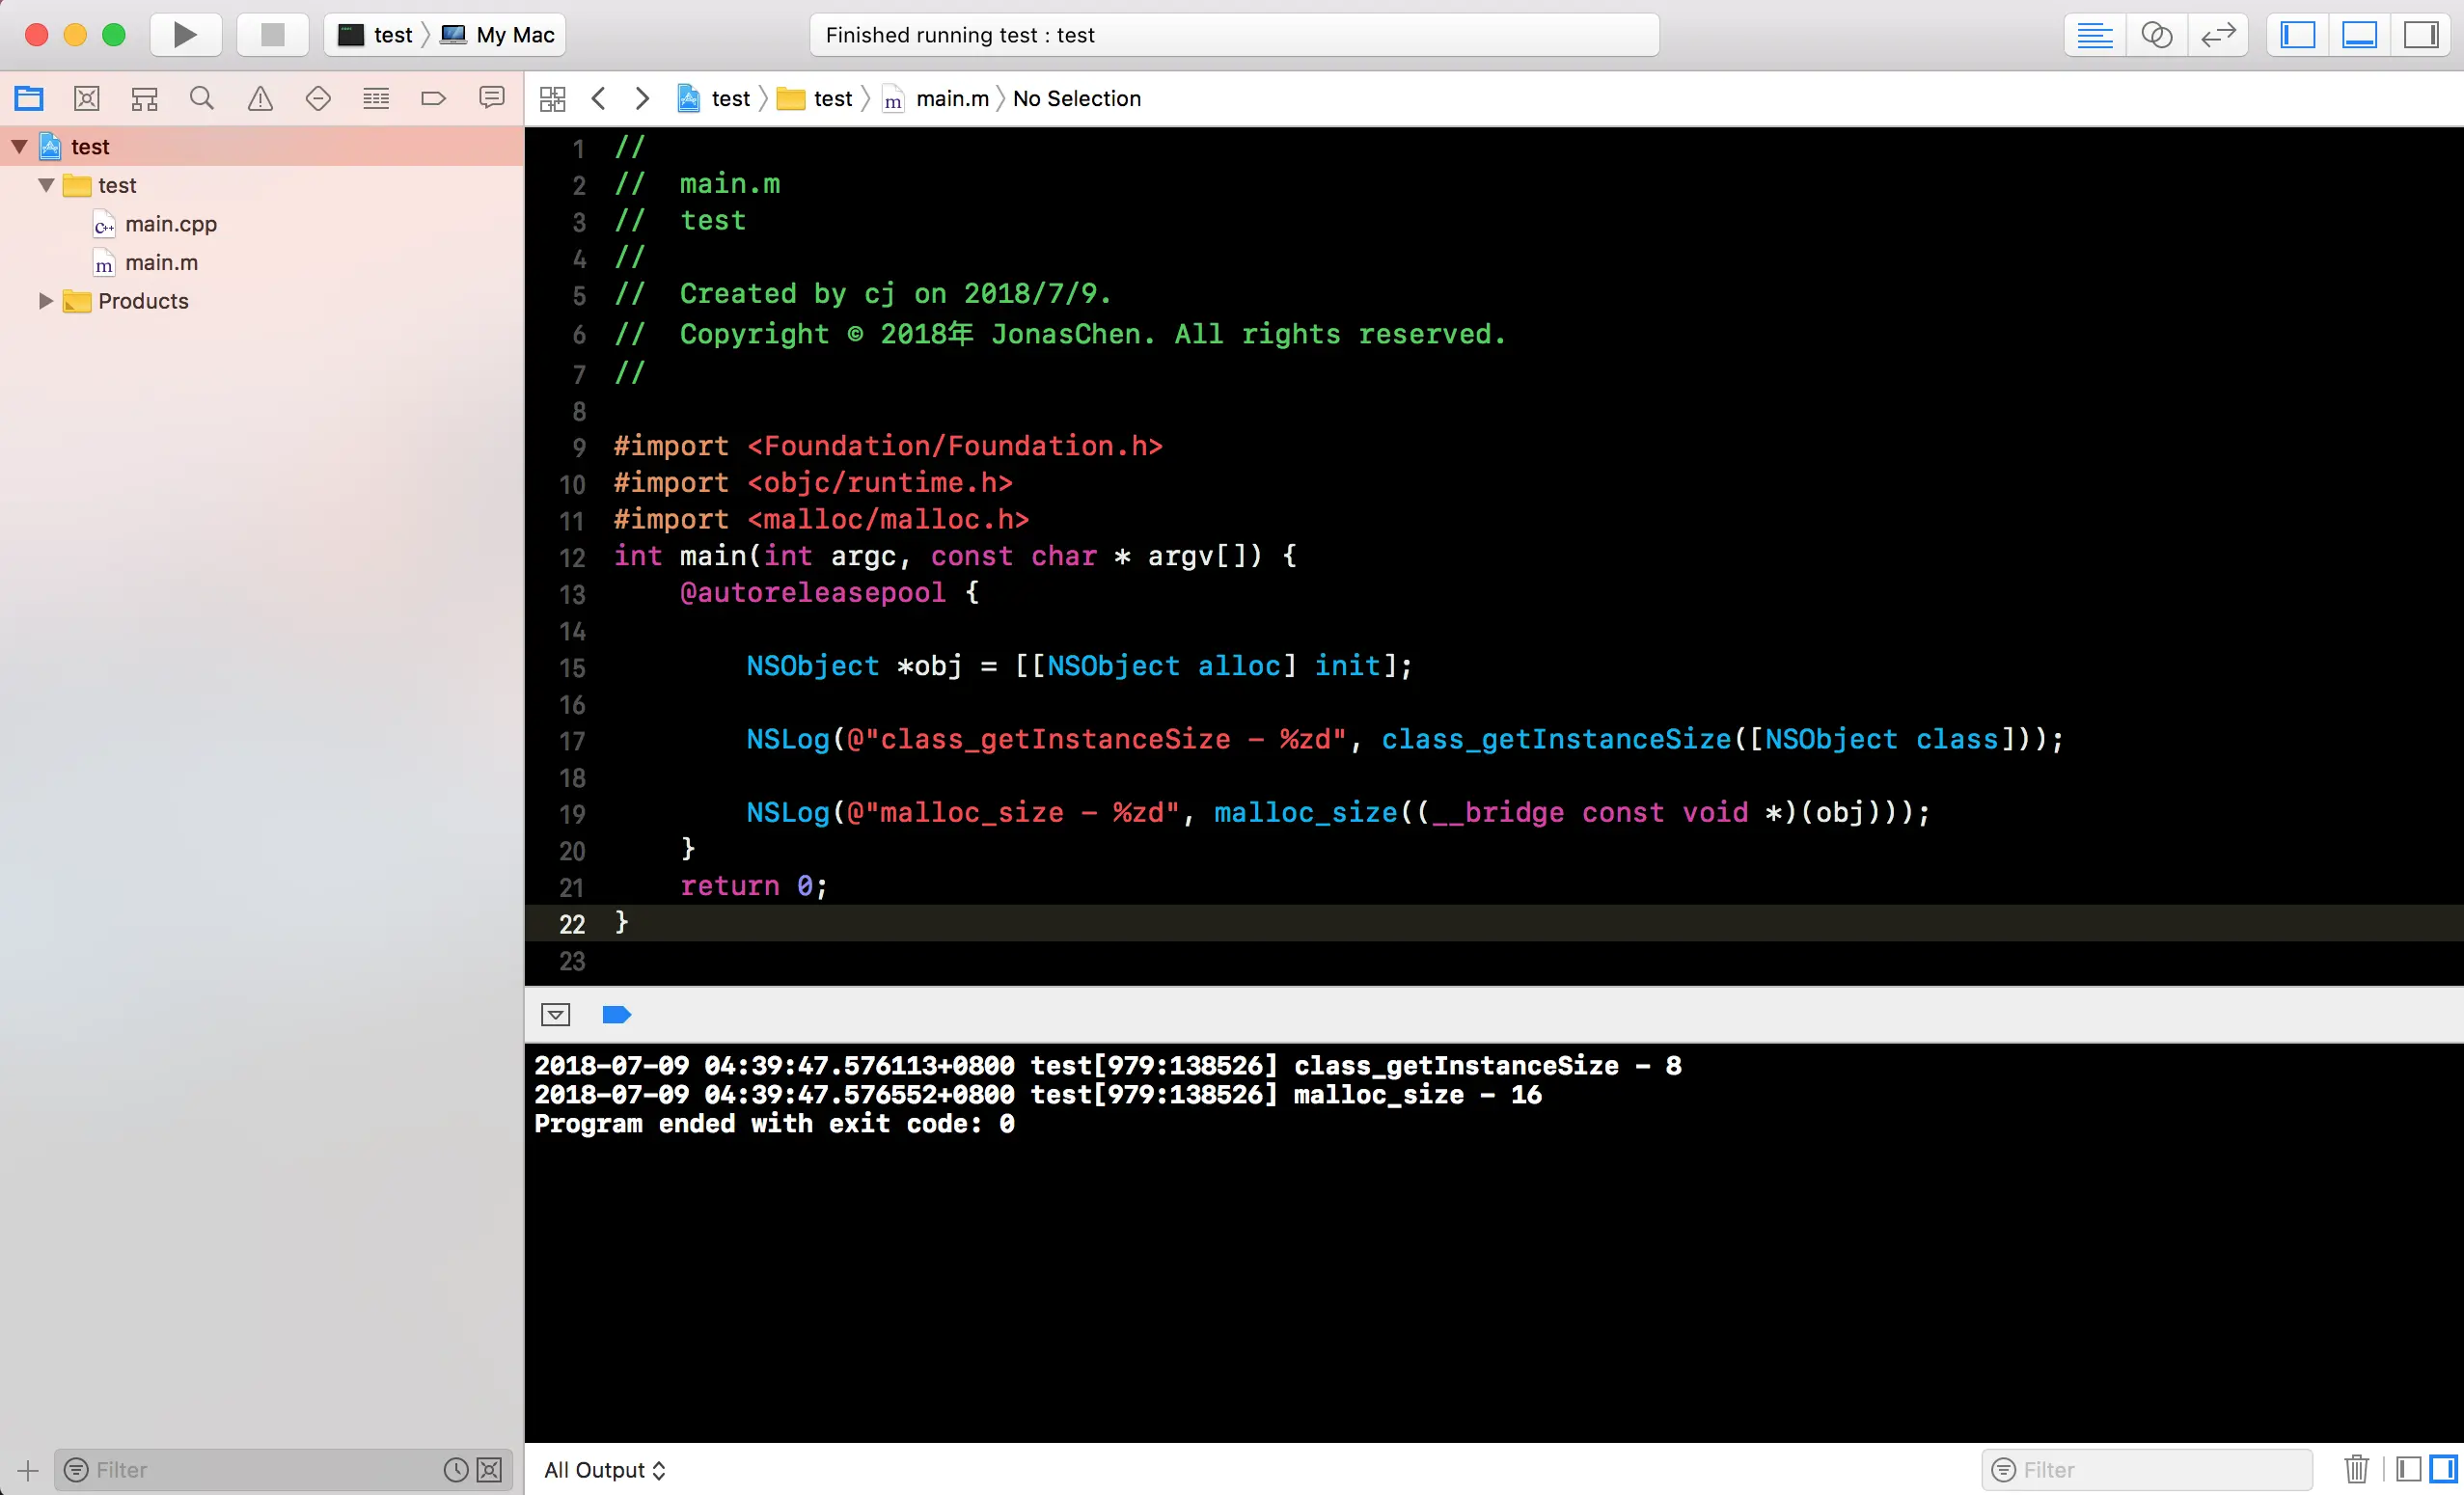Open the Breakpoint navigator icon
2464x1495 pixels.
pos(433,98)
